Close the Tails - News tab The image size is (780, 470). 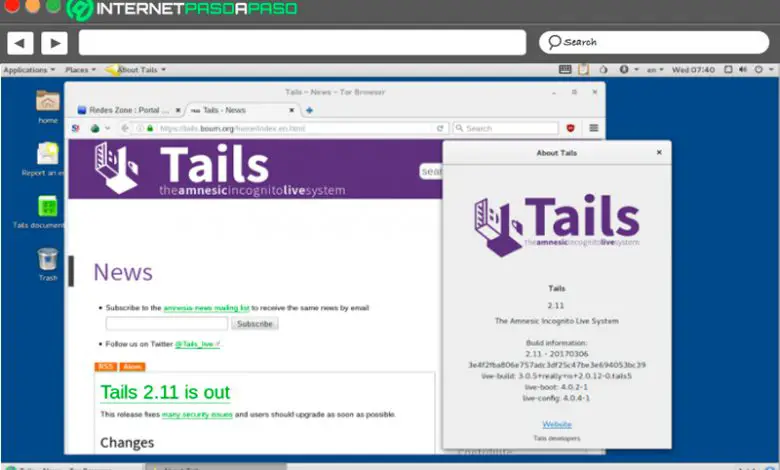click(x=292, y=110)
